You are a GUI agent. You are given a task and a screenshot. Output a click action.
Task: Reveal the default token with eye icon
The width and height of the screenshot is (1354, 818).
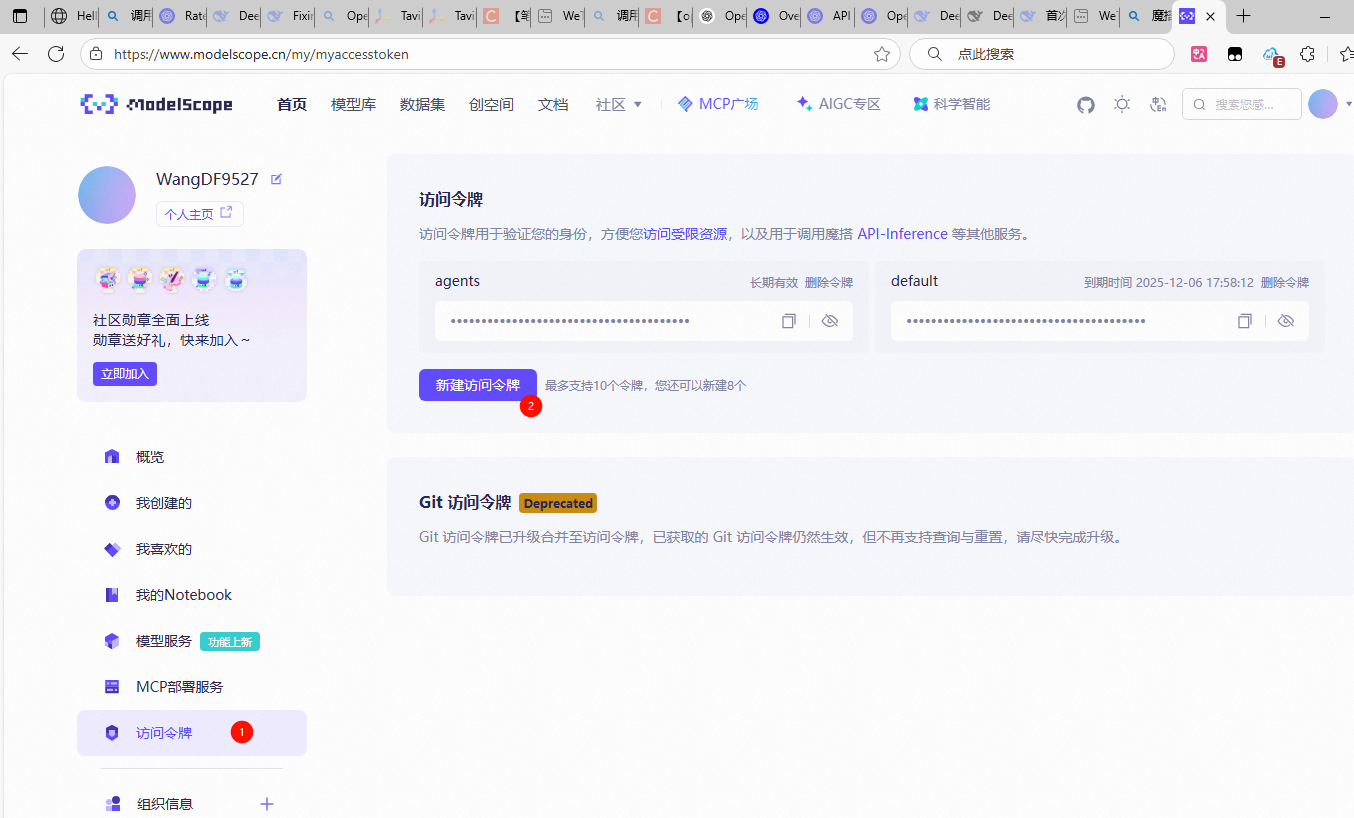[x=1286, y=321]
